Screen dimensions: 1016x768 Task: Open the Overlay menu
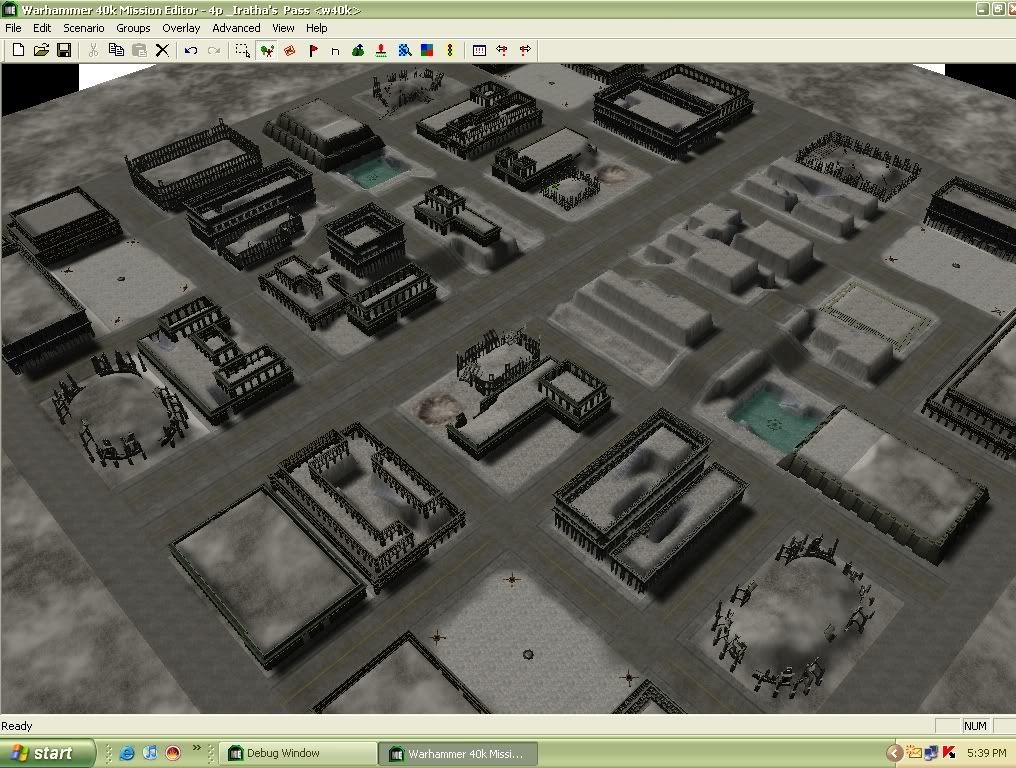point(181,28)
